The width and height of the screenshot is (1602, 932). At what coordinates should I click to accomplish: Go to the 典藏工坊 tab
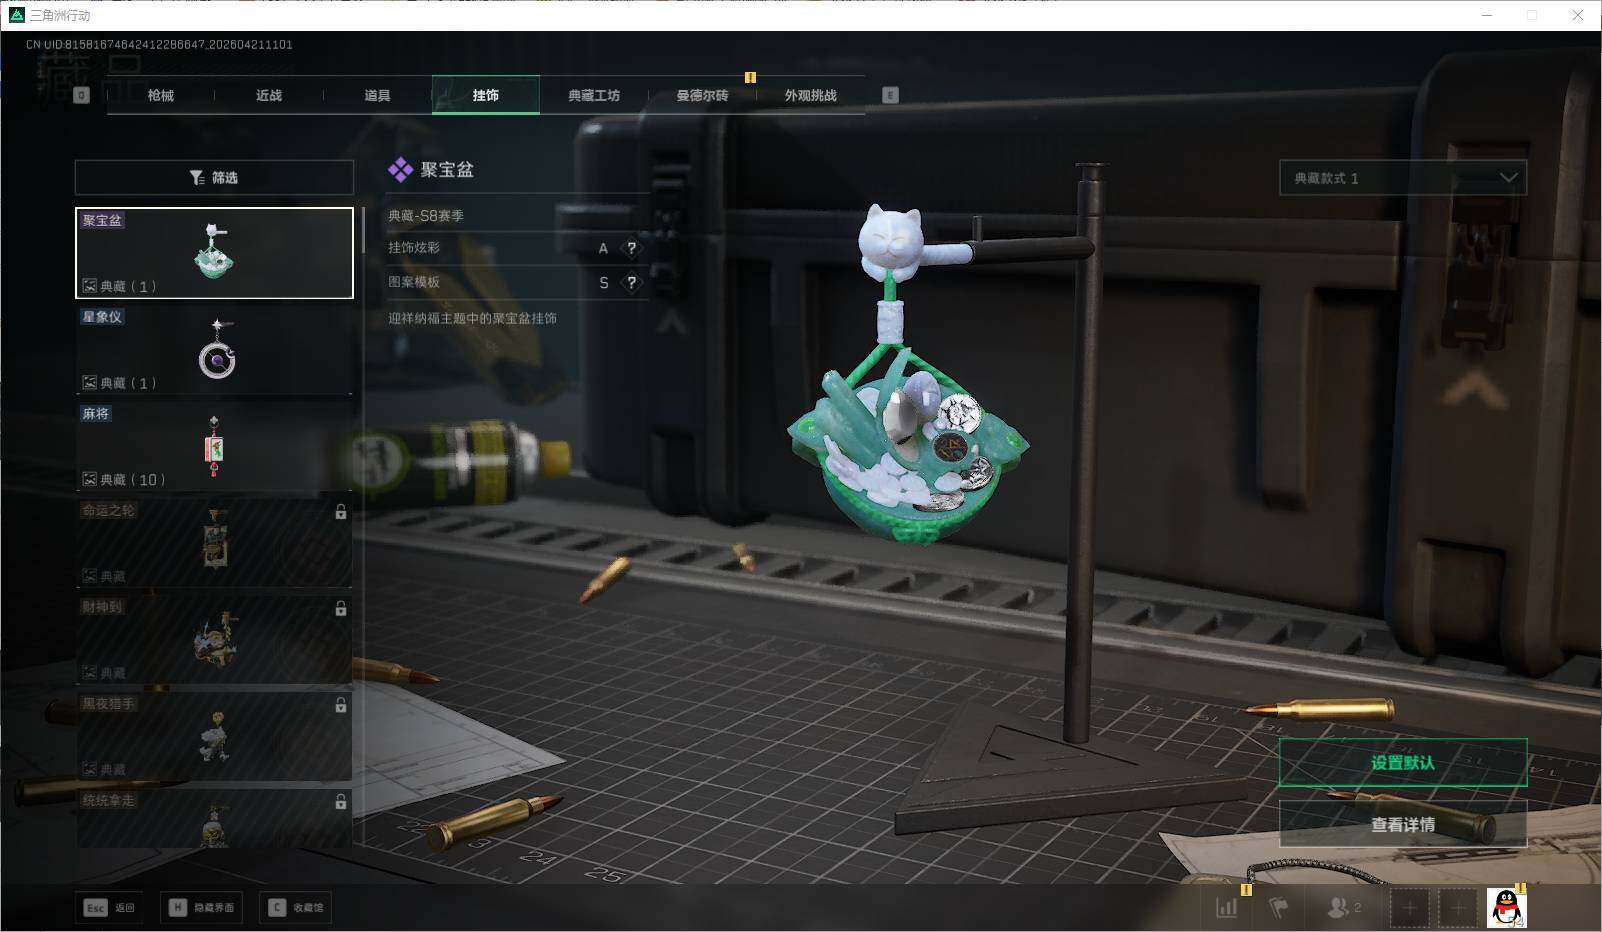594,95
